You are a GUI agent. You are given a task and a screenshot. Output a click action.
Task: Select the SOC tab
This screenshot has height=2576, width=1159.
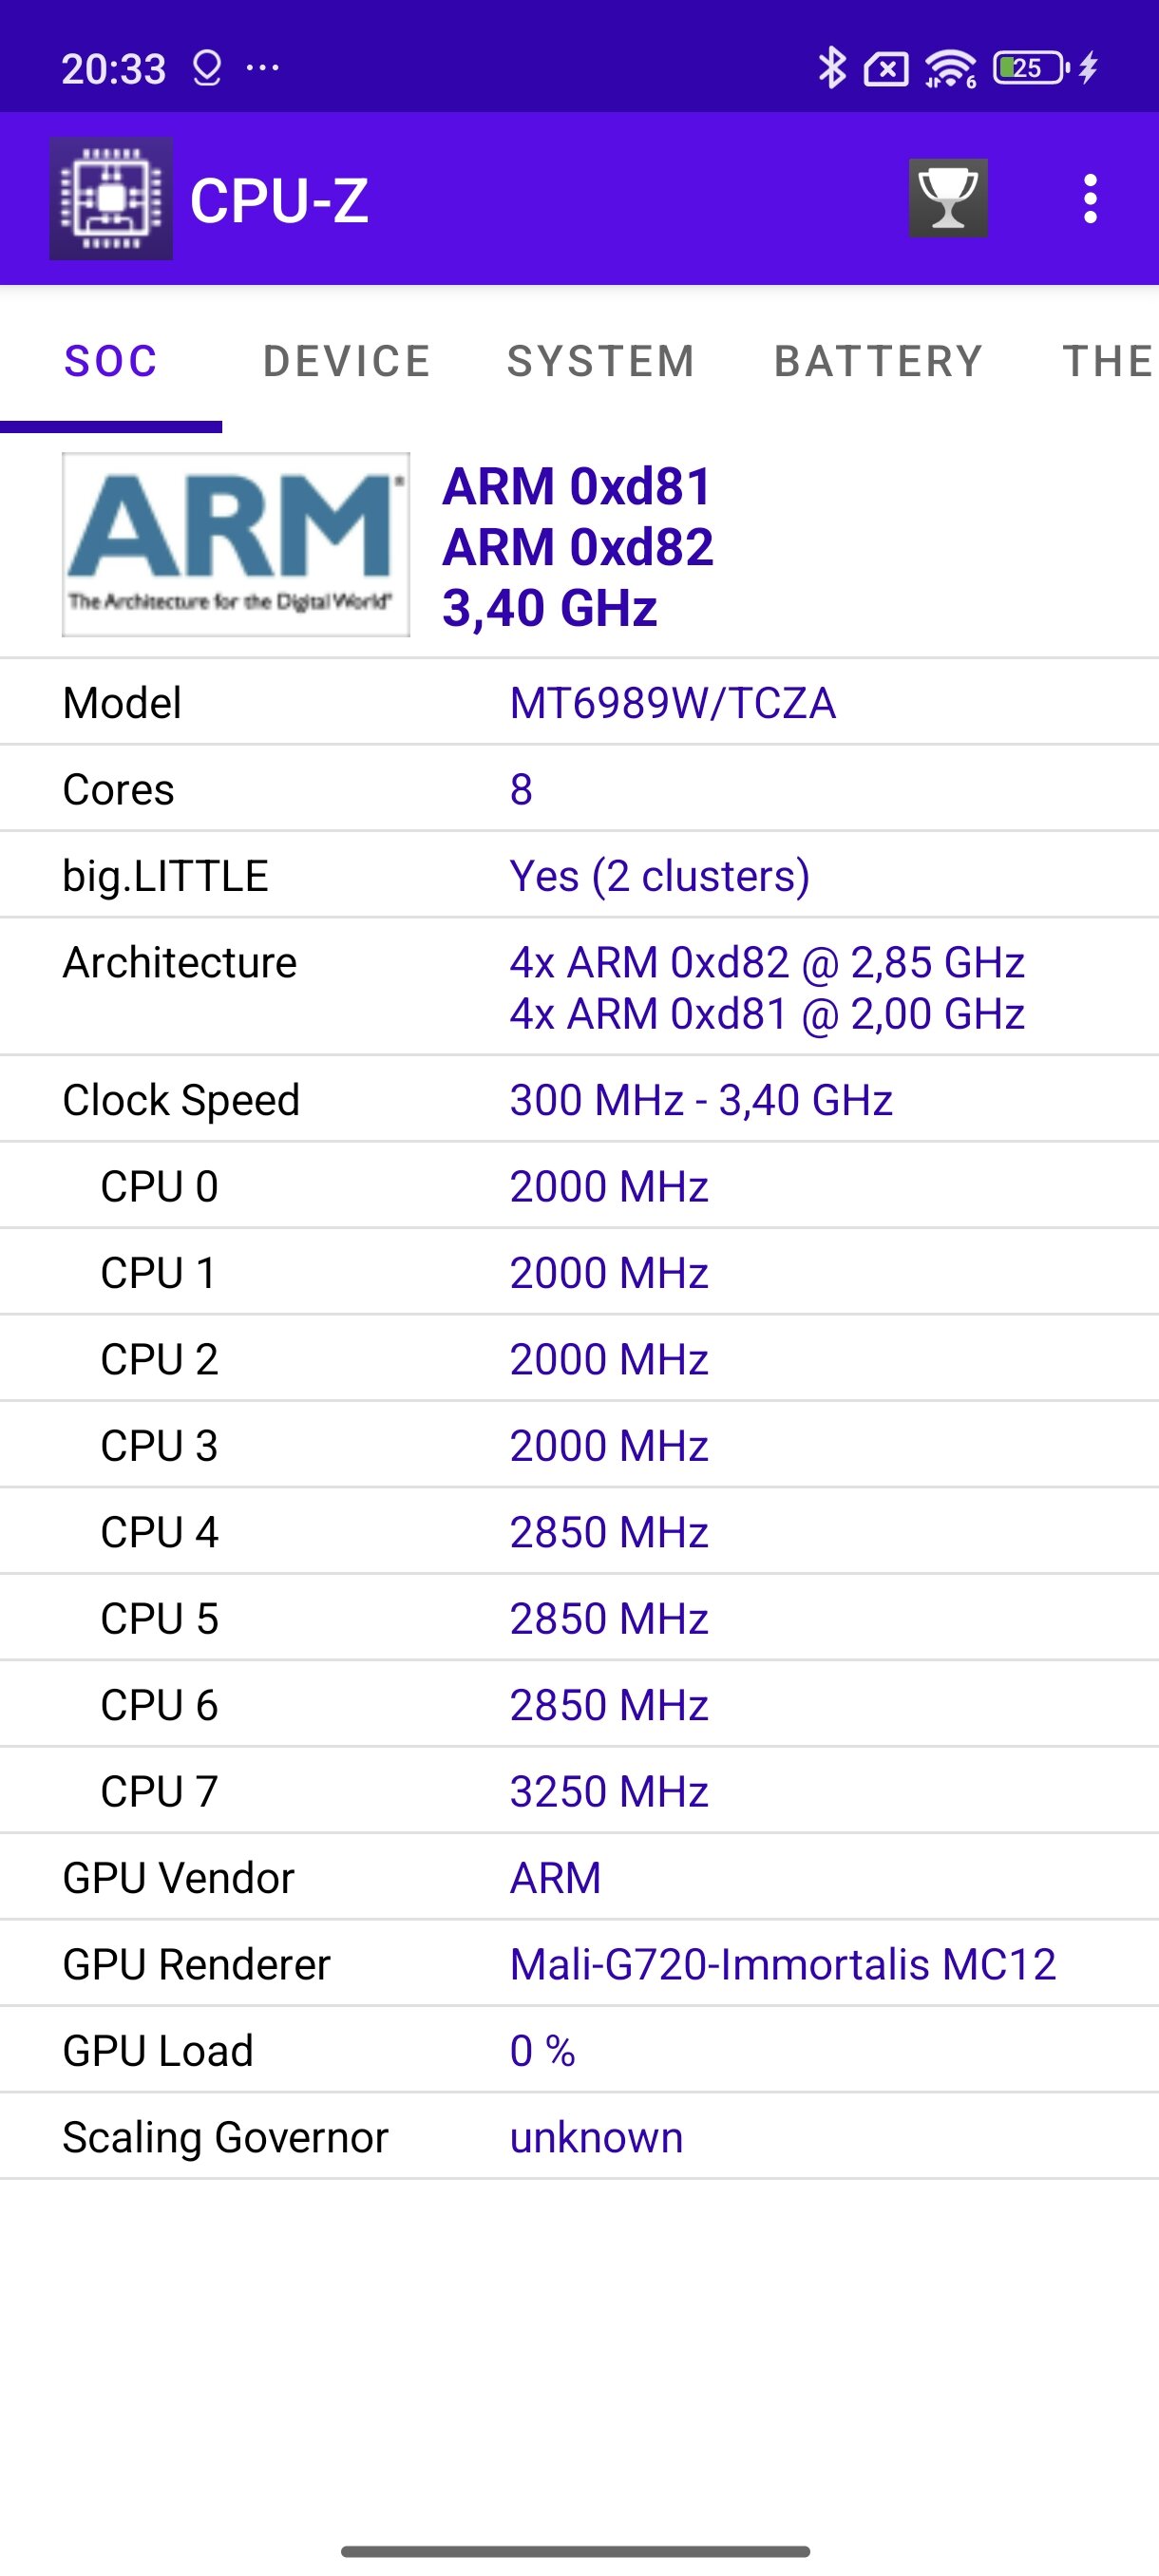(111, 361)
